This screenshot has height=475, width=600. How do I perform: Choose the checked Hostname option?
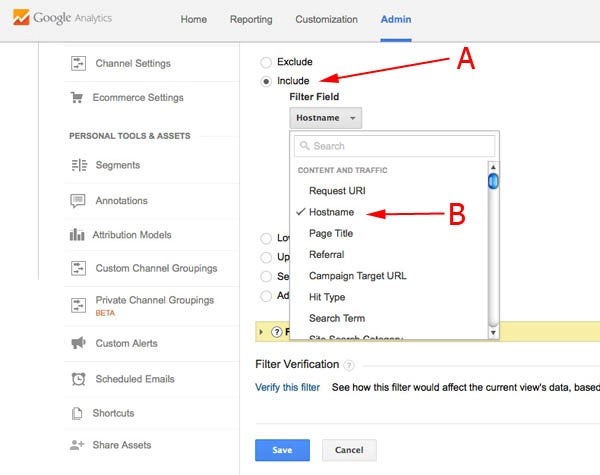331,212
